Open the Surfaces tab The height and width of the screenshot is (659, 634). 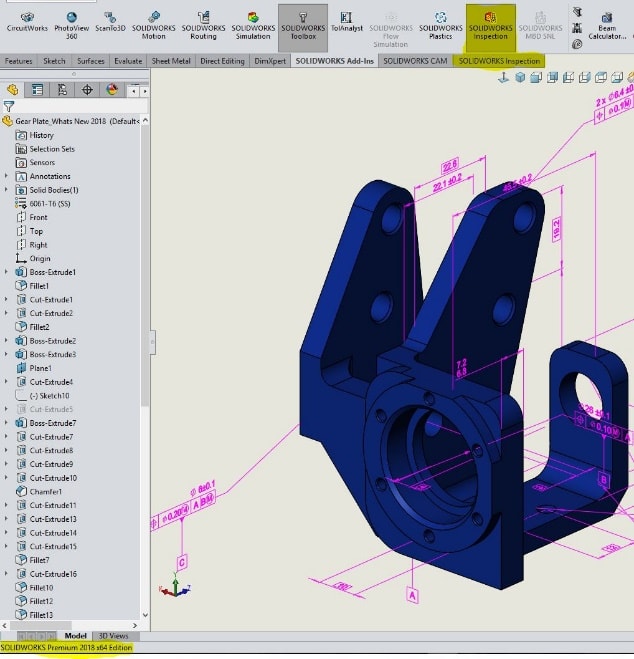tap(90, 61)
